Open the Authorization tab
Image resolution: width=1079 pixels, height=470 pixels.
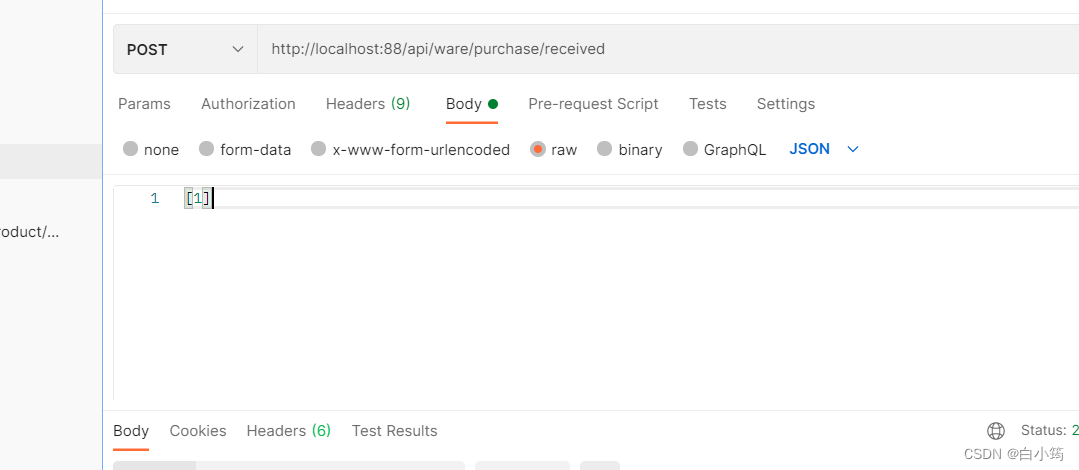coord(248,104)
